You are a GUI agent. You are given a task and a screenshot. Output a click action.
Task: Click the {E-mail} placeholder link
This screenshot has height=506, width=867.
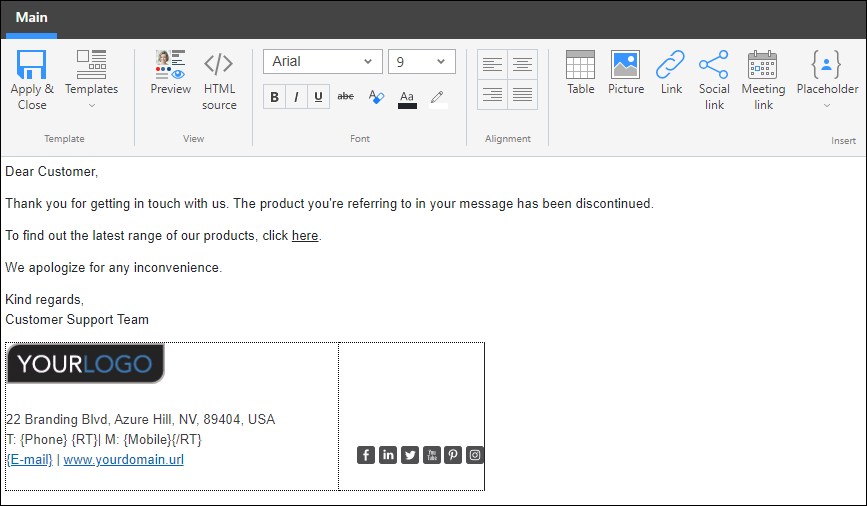point(30,460)
